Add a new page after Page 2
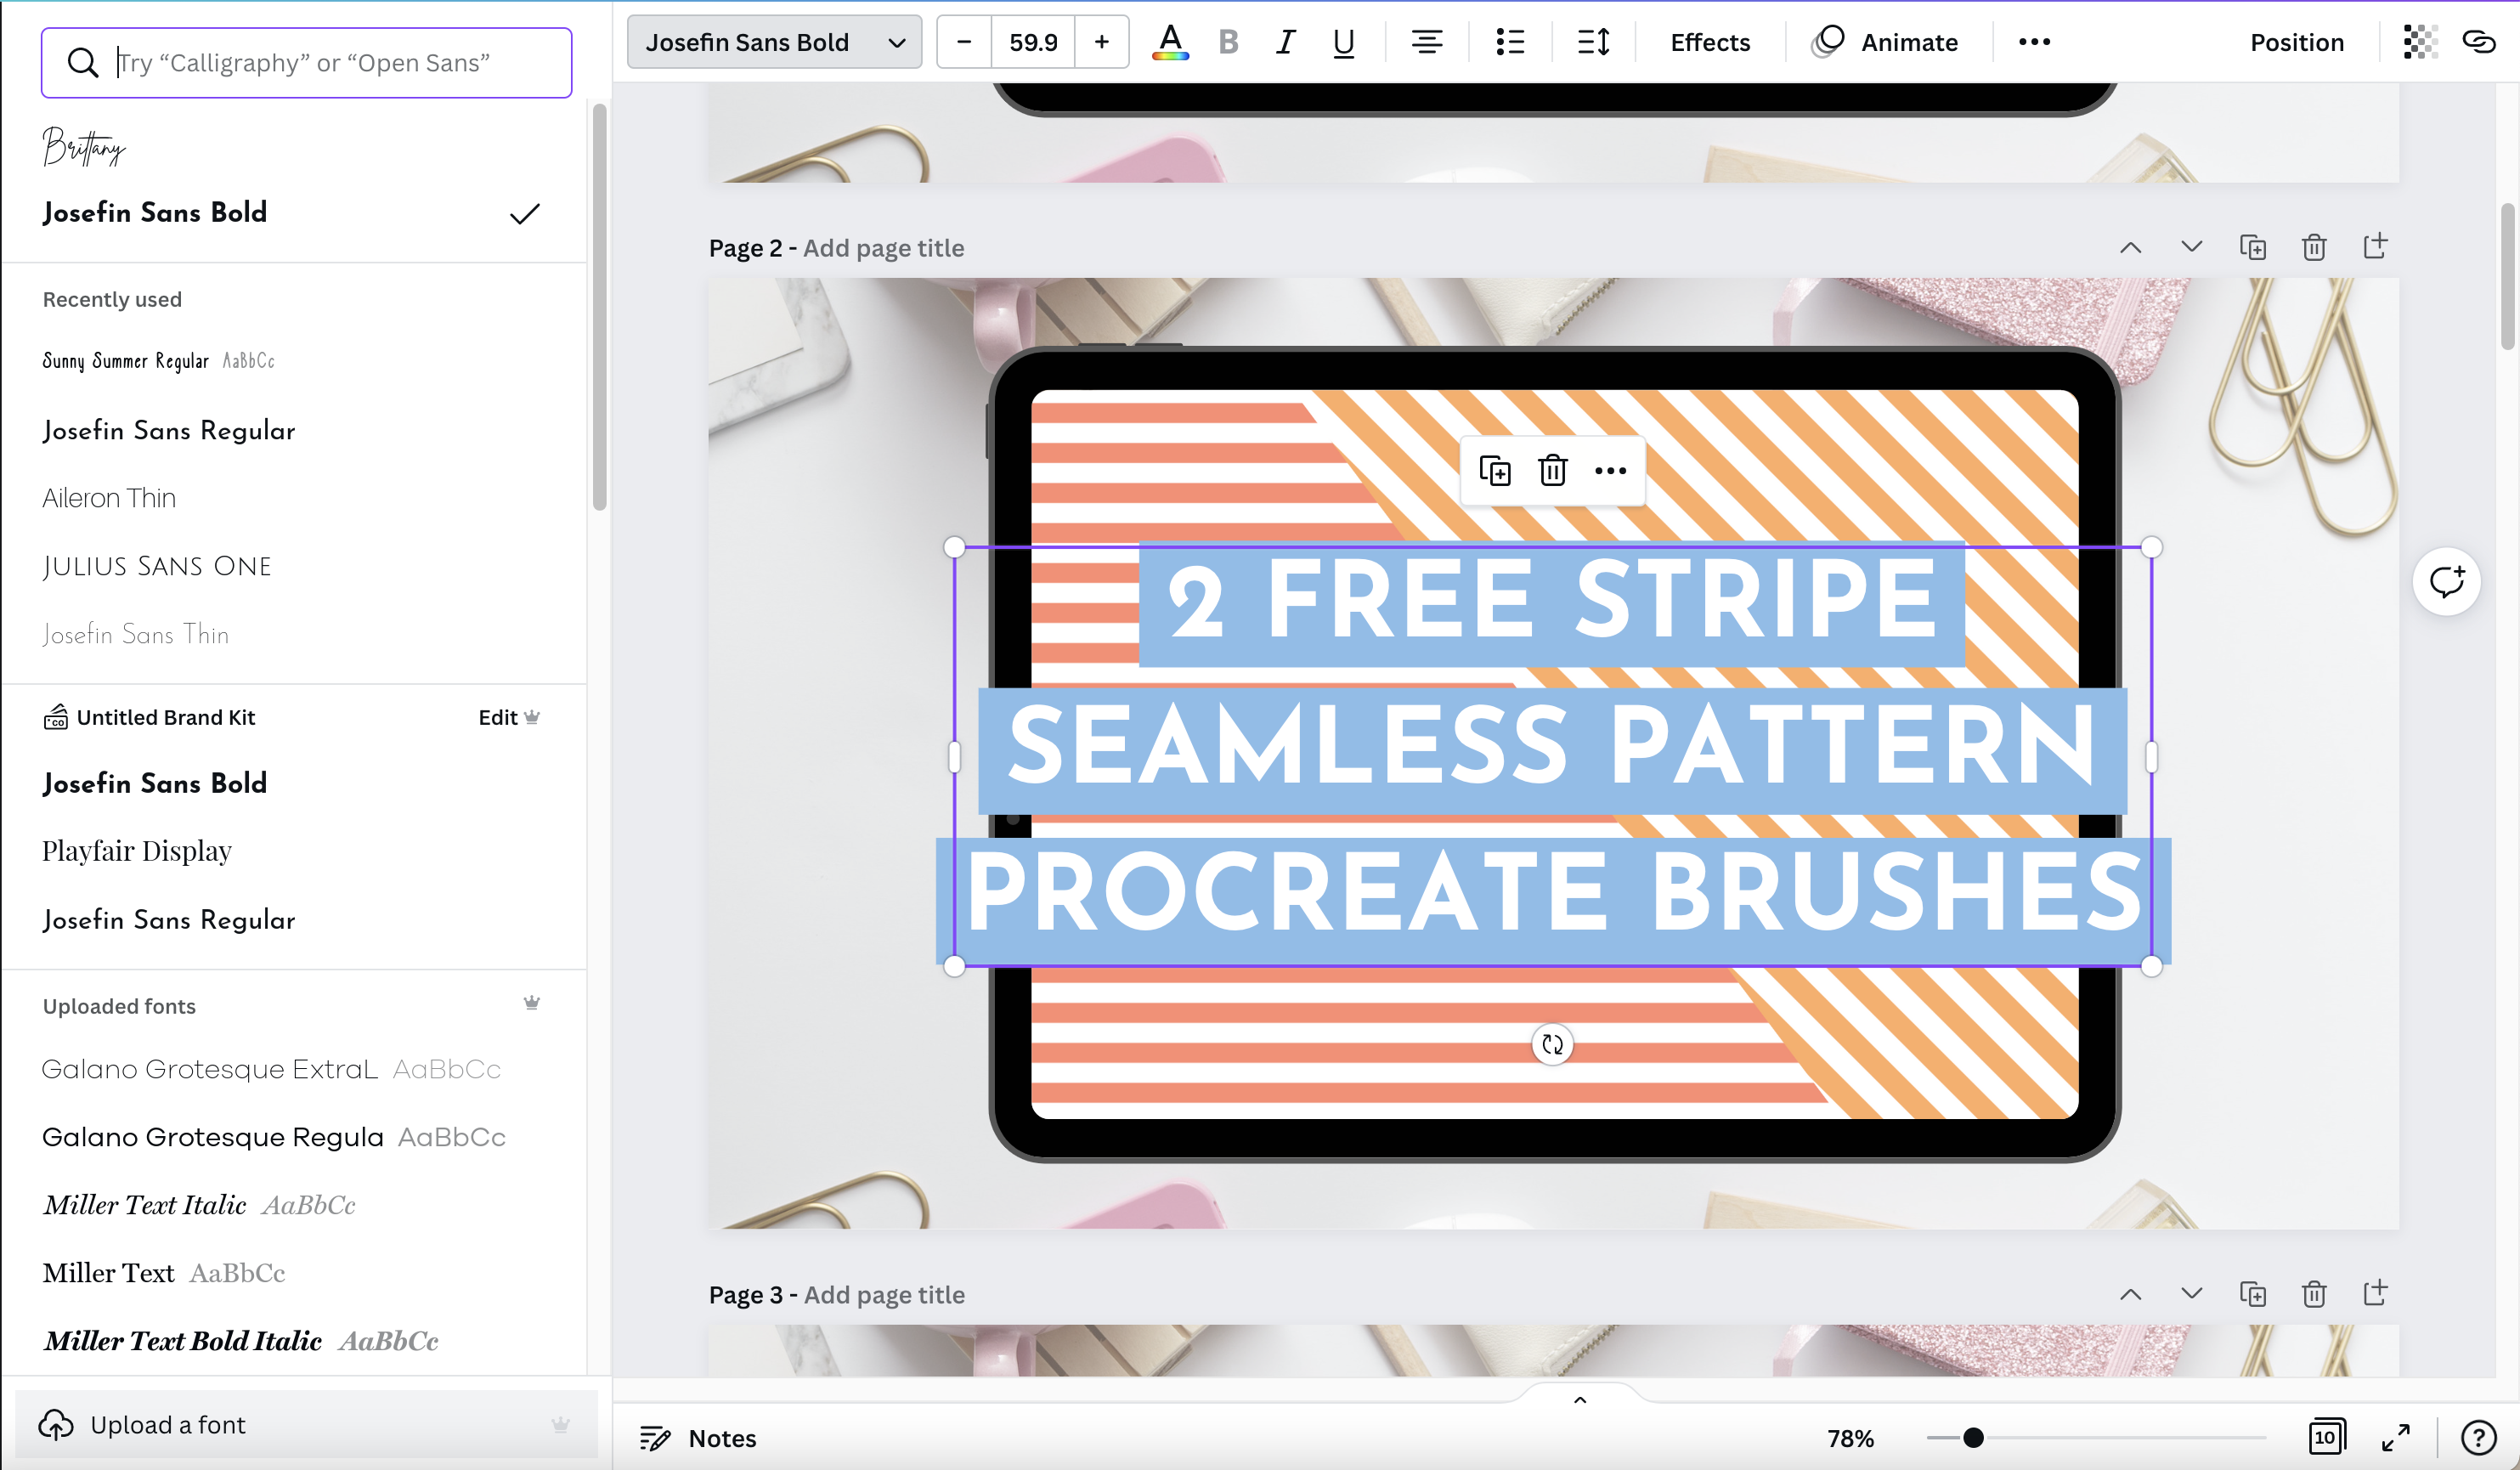 pos(2375,247)
